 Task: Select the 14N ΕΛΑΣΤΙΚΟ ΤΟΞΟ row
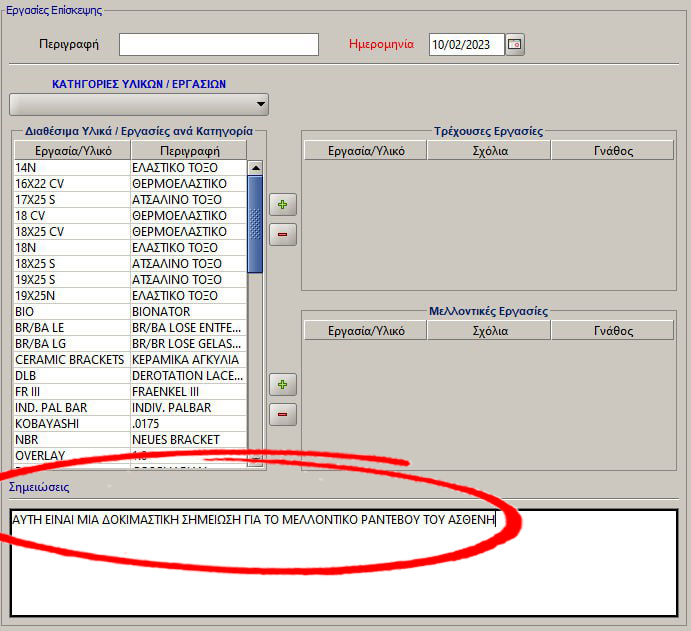[70, 168]
